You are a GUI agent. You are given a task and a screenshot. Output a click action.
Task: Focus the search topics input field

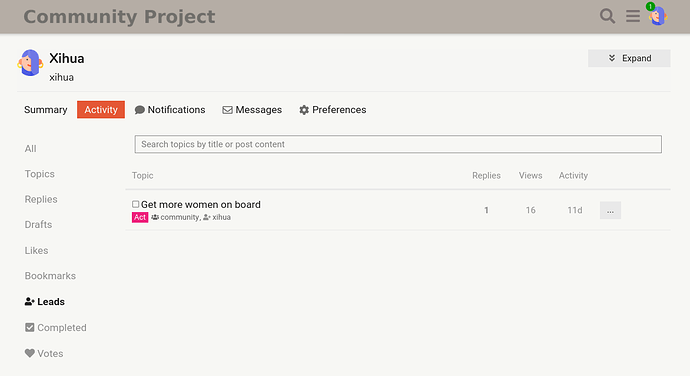click(398, 144)
